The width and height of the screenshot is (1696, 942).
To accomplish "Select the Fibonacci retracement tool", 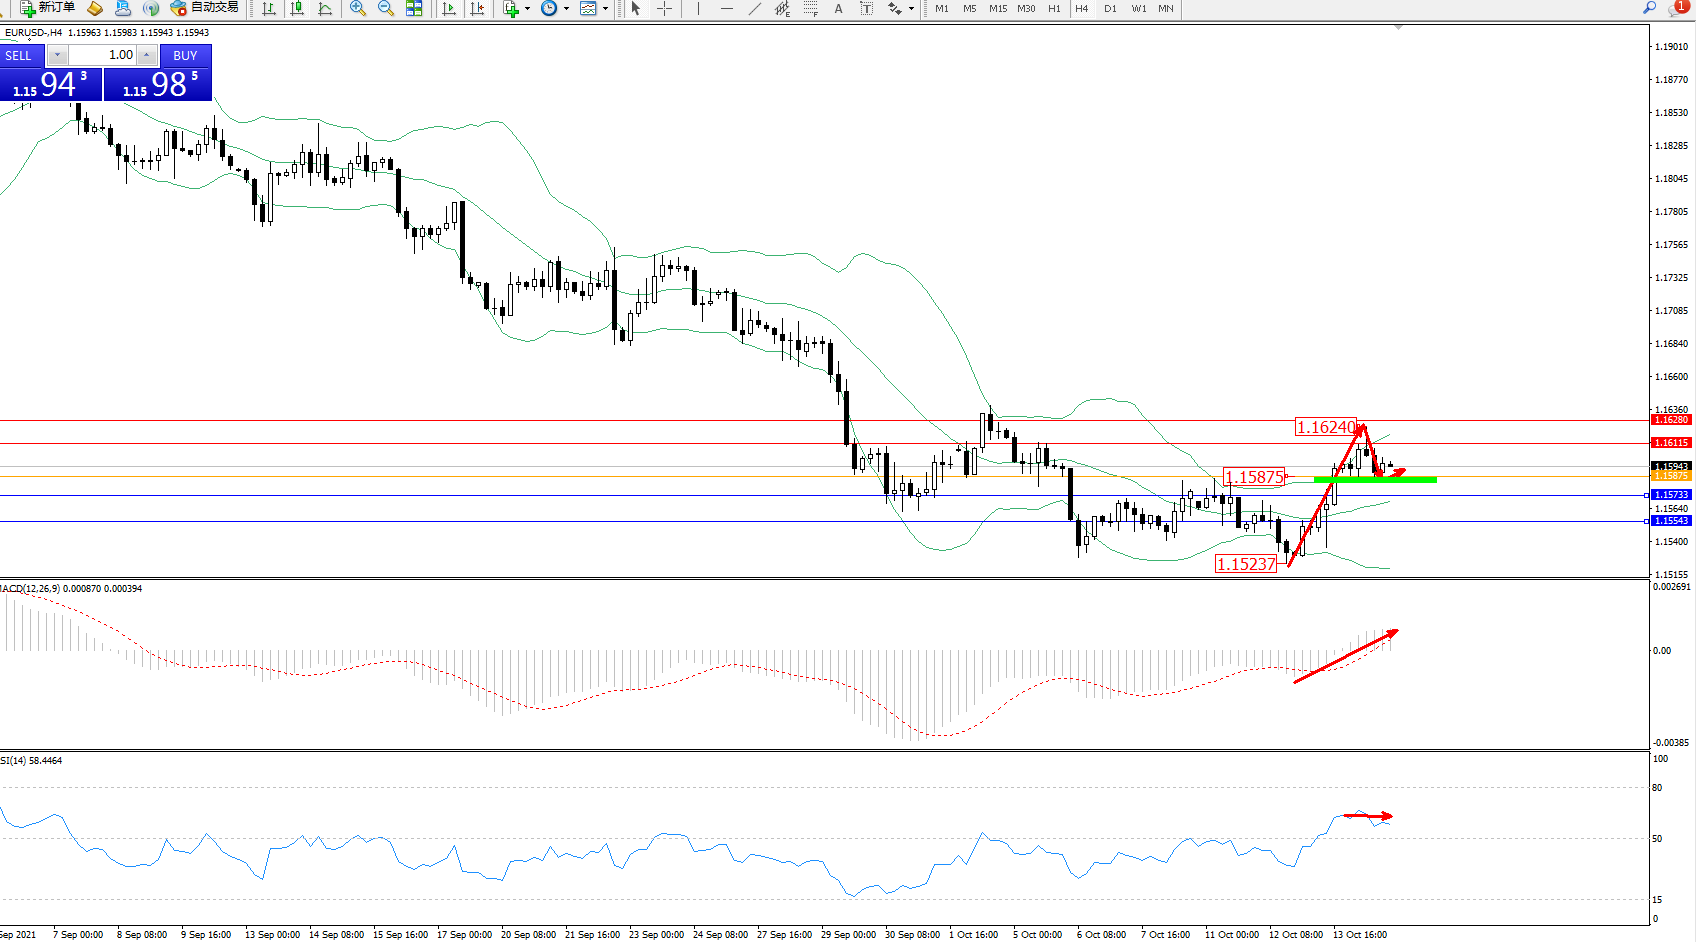I will point(810,9).
